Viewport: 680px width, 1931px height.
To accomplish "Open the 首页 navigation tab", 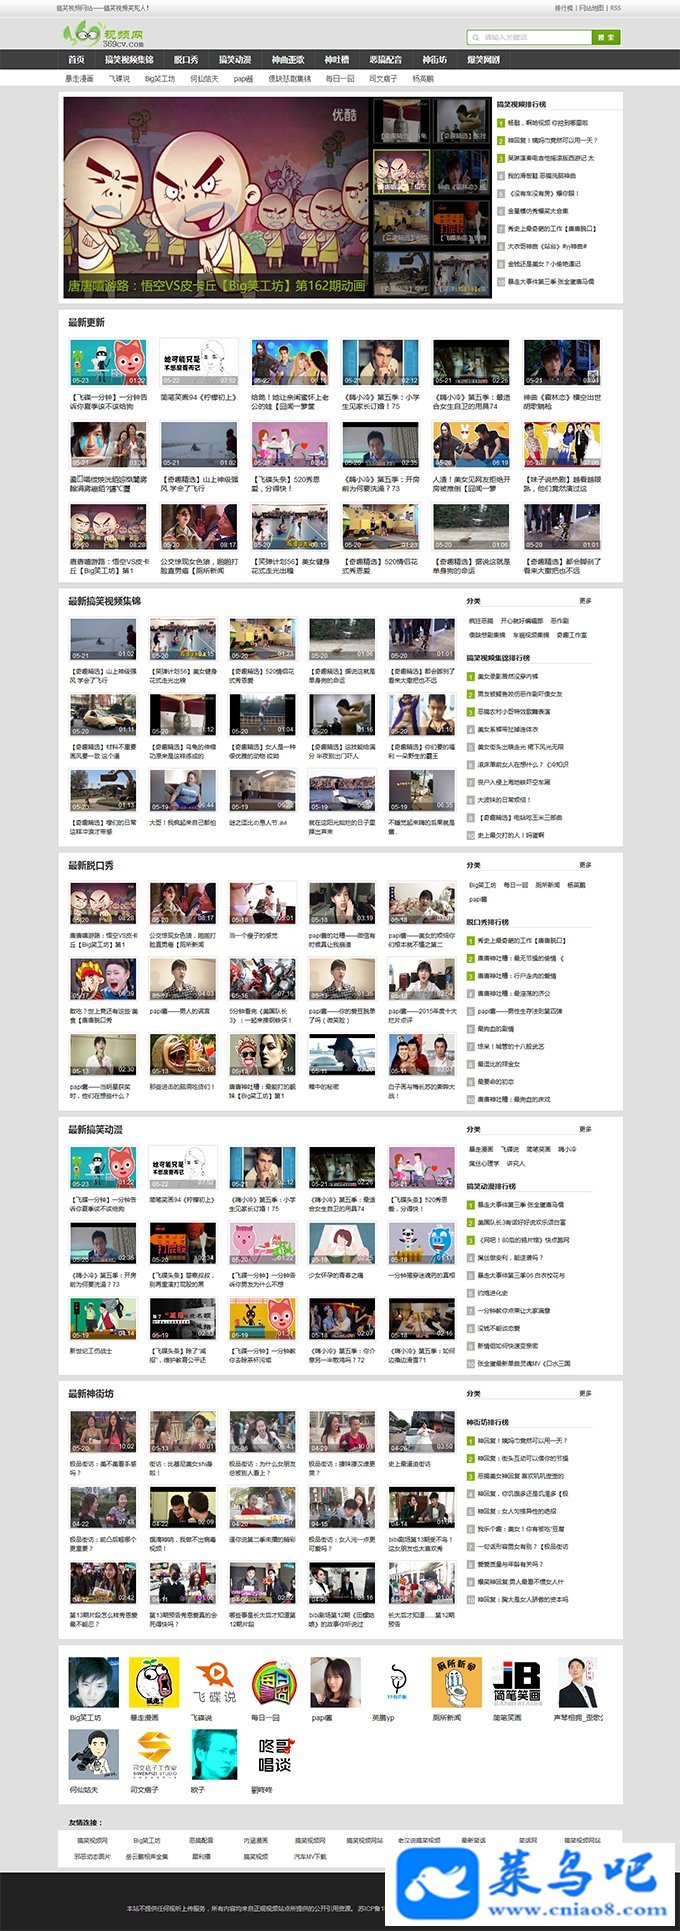I will 76,60.
